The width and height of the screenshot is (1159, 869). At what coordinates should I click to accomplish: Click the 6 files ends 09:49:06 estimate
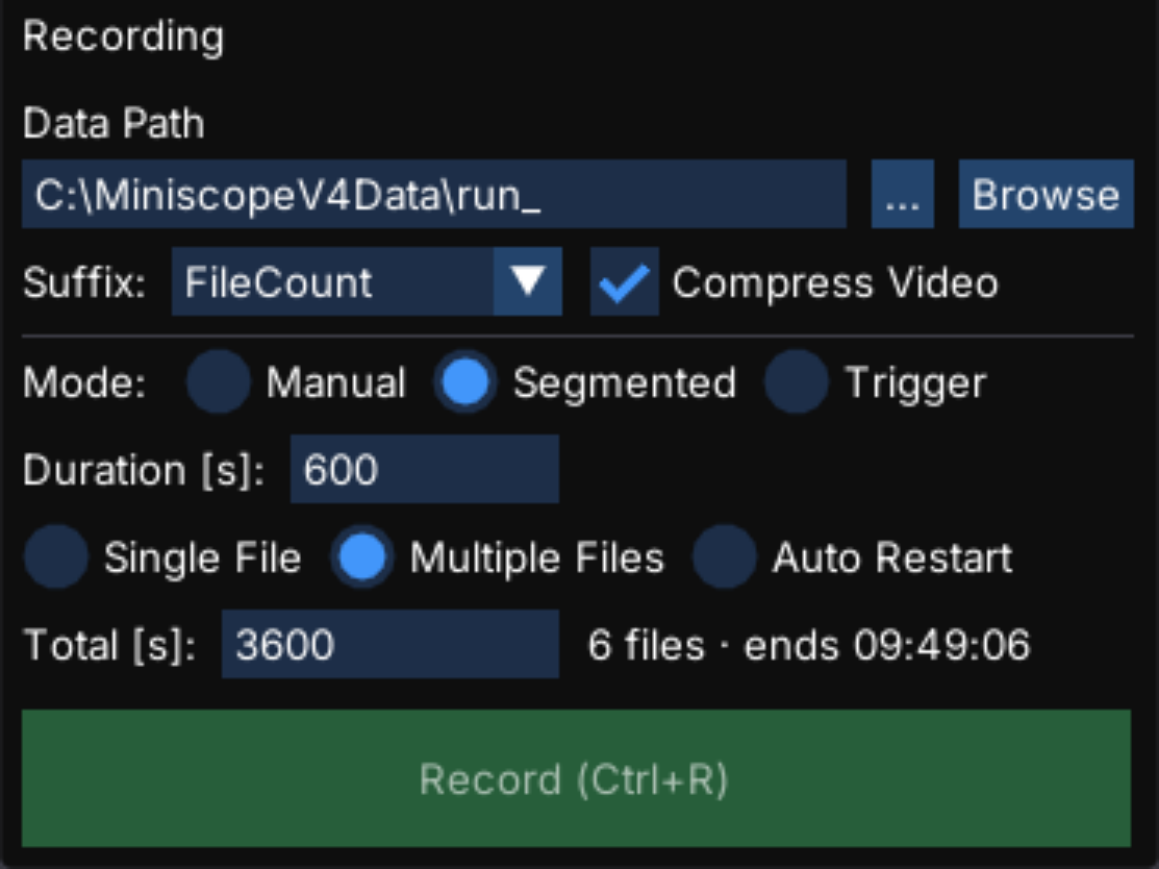(x=809, y=644)
